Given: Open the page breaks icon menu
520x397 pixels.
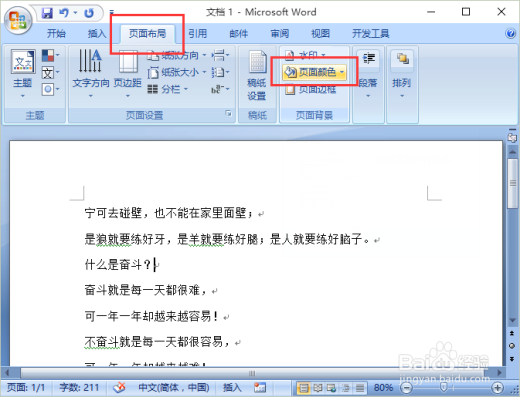Looking at the screenshot, I should (x=220, y=55).
